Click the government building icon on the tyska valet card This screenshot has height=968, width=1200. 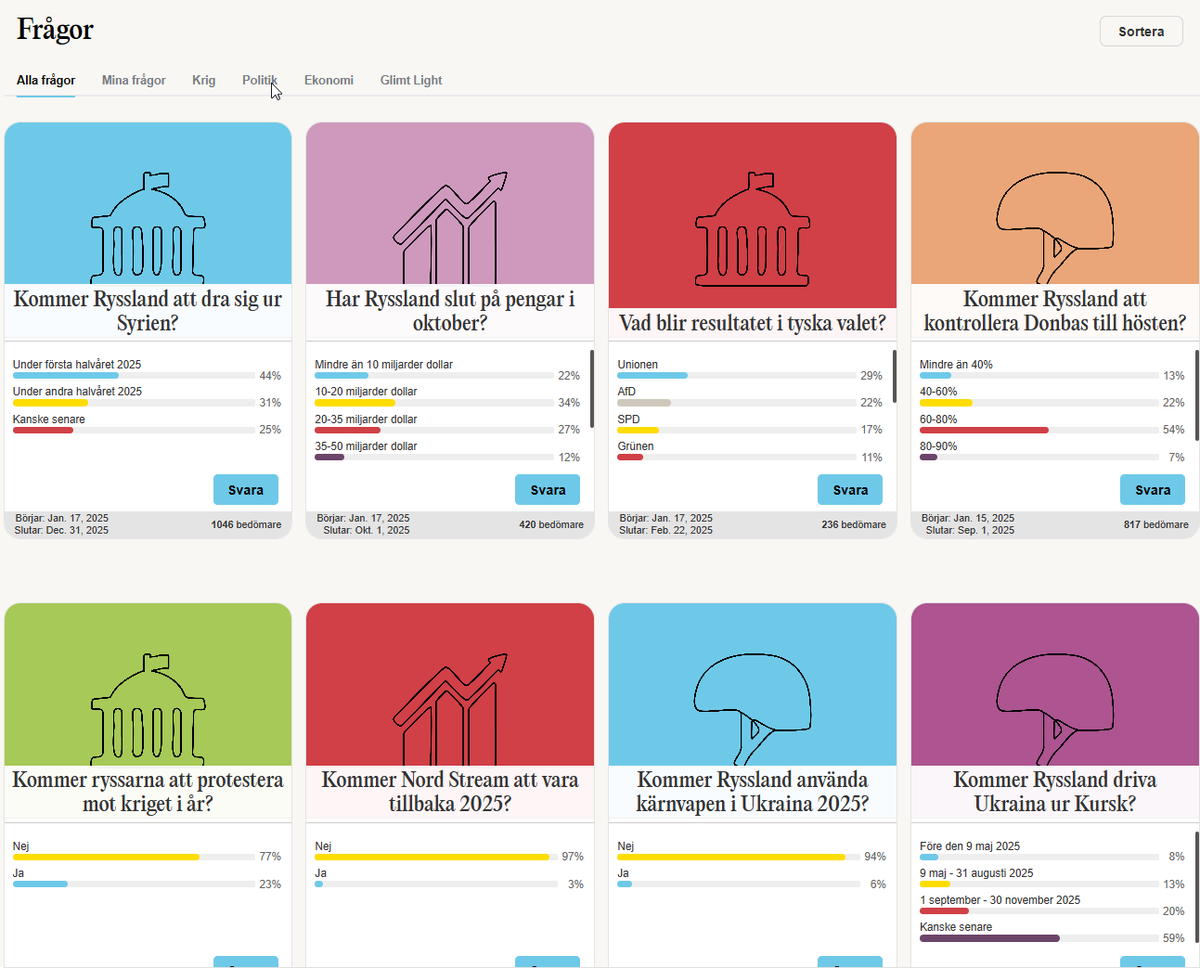coord(752,228)
